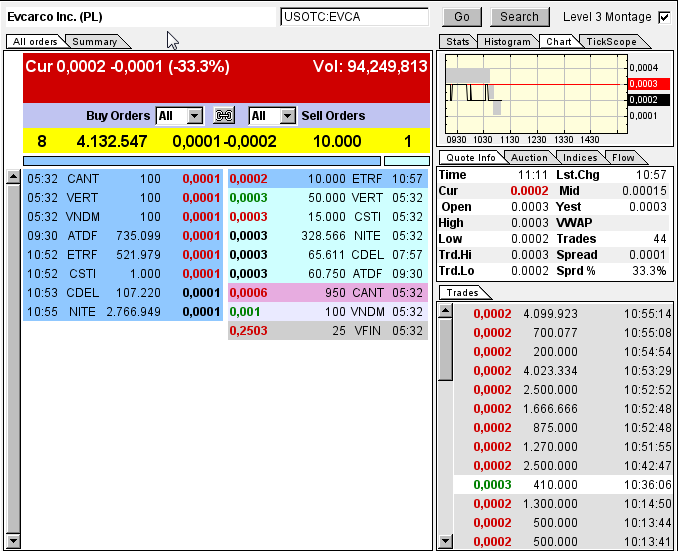The width and height of the screenshot is (680, 551).
Task: Select the CDEL 107.220 buy order
Action: tap(123, 293)
